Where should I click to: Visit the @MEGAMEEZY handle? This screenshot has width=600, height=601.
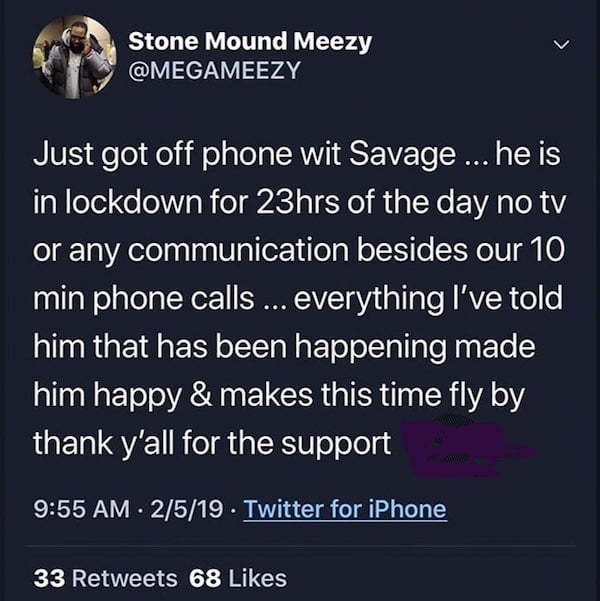pos(214,71)
